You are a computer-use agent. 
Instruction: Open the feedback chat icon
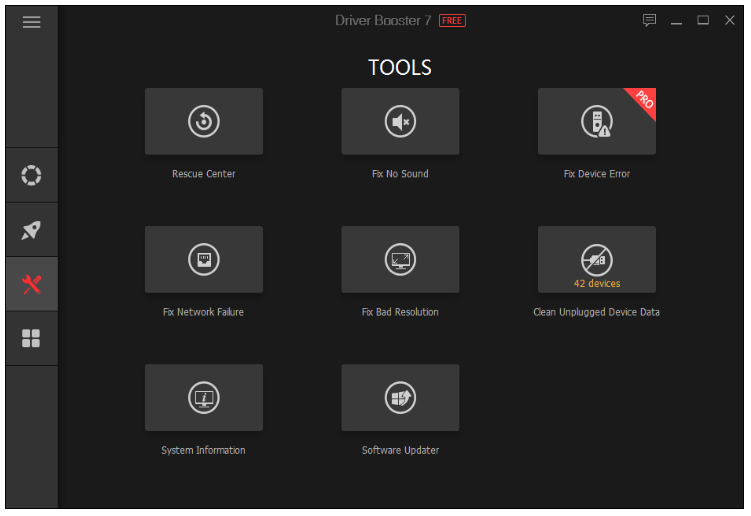click(x=649, y=20)
